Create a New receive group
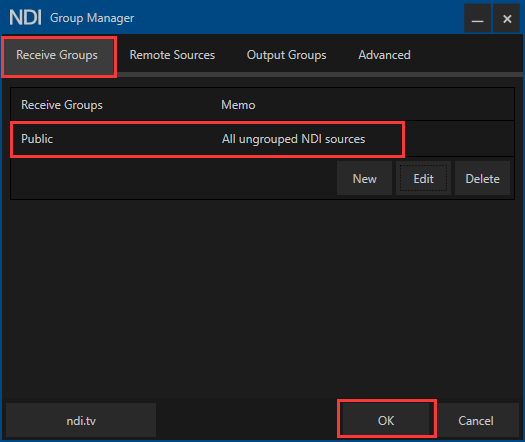Image resolution: width=525 pixels, height=442 pixels. [364, 178]
